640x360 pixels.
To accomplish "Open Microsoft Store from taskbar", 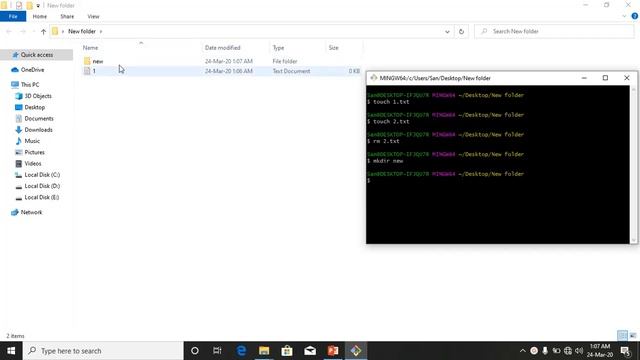I will pyautogui.click(x=287, y=351).
